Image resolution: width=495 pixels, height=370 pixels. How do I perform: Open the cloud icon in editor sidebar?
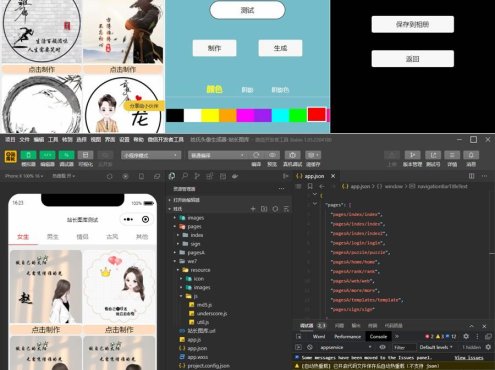pos(235,176)
